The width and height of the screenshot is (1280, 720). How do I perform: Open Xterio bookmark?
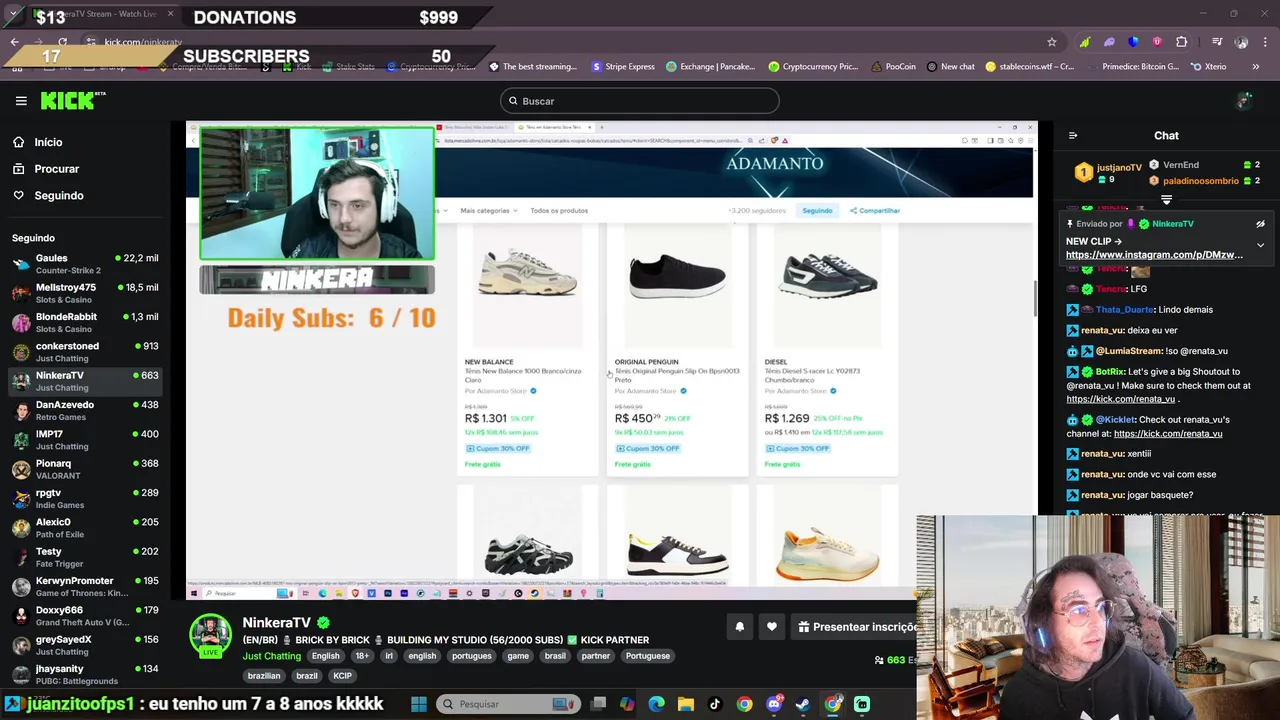pyautogui.click(x=1208, y=67)
